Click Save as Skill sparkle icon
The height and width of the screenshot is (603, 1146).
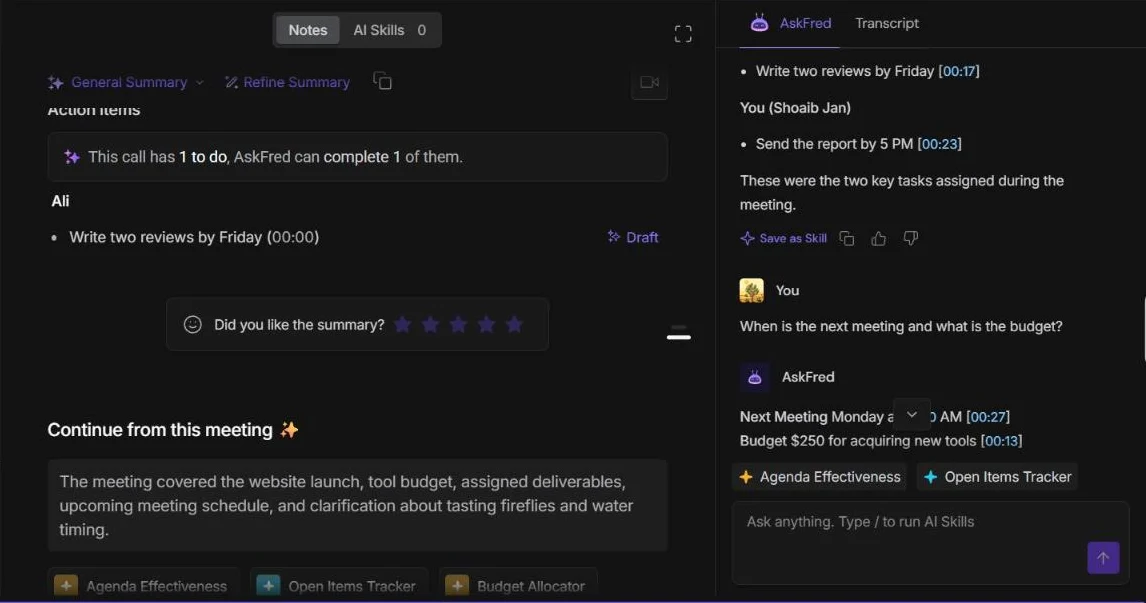tap(747, 238)
